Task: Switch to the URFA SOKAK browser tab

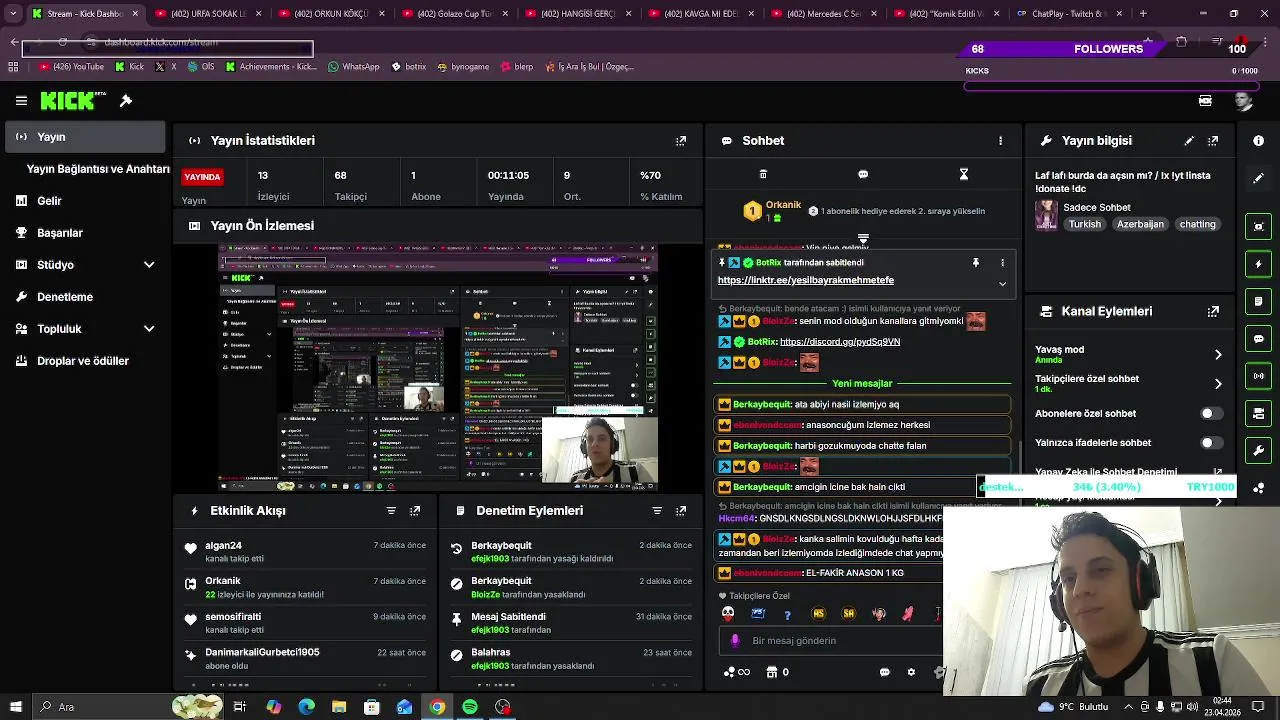Action: pos(207,14)
